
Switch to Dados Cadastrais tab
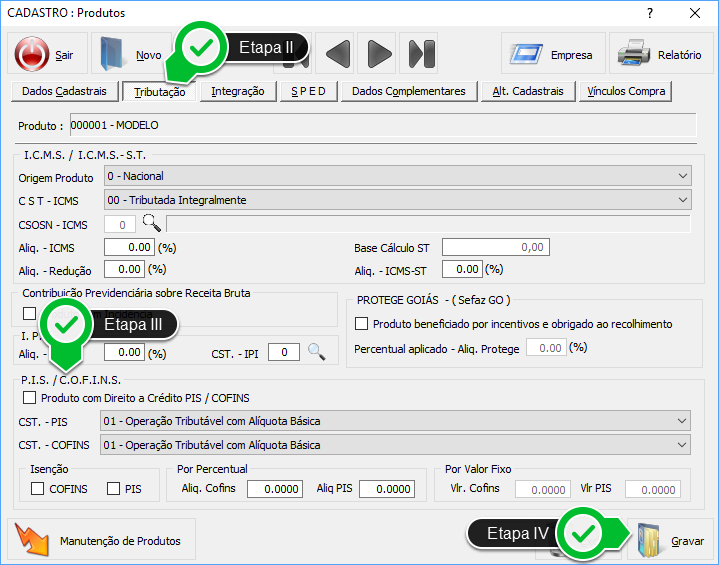coord(64,91)
